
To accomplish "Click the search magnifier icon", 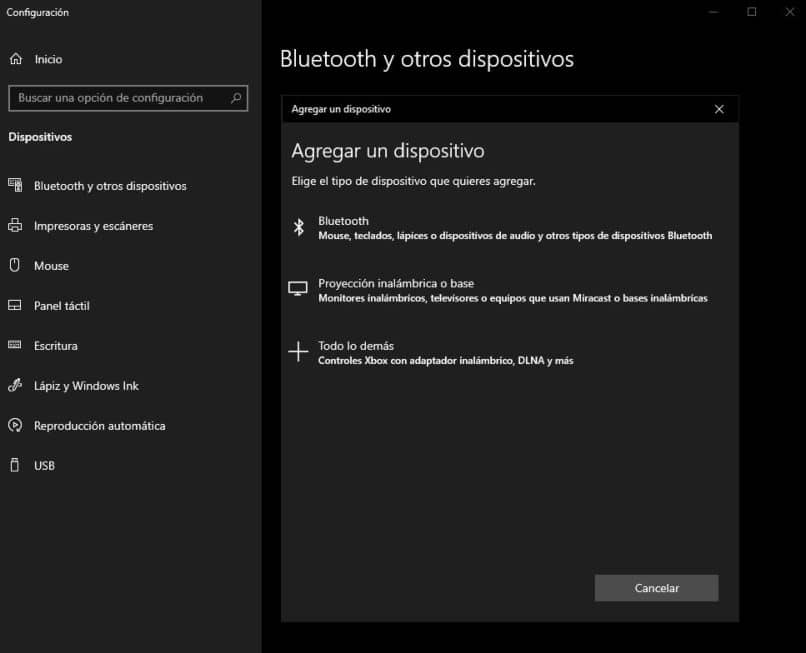I will click(x=235, y=98).
